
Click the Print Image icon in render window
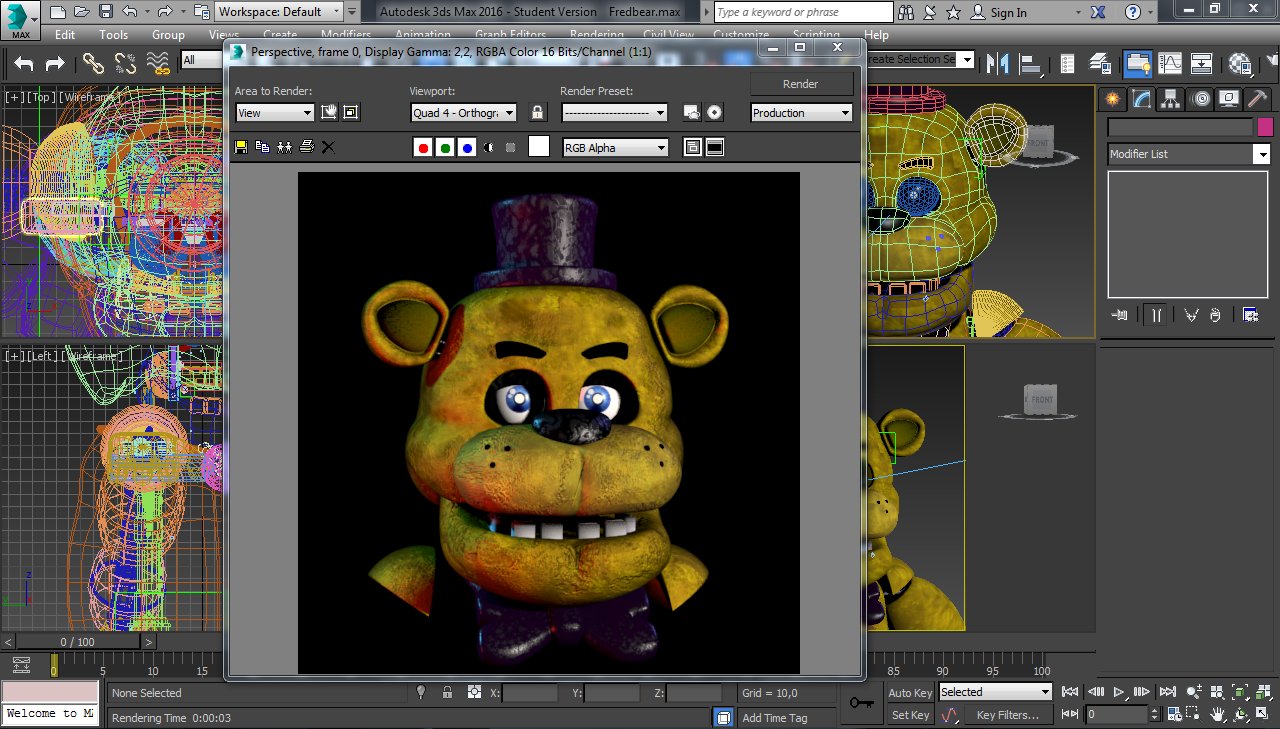[x=306, y=147]
